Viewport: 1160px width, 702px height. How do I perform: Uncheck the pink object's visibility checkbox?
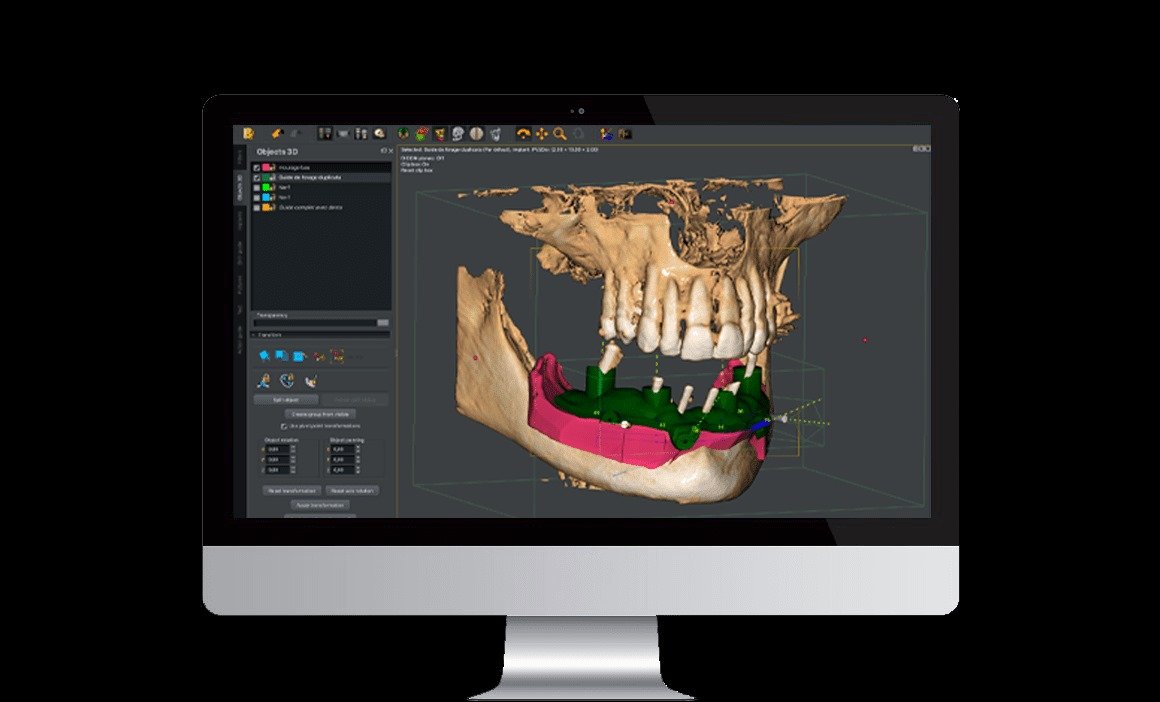[257, 167]
